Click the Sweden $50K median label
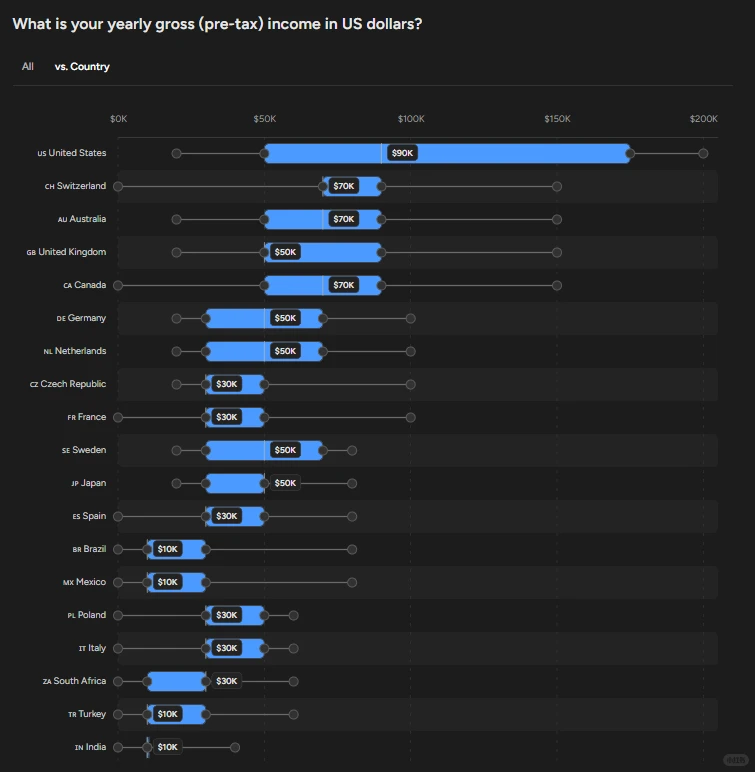755x772 pixels. pyautogui.click(x=285, y=450)
